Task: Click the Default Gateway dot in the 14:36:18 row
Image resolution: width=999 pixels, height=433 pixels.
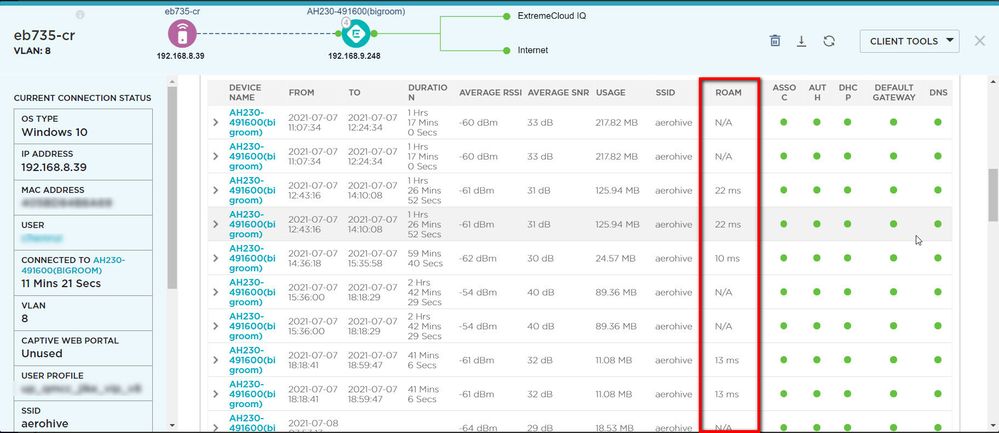Action: click(x=894, y=258)
